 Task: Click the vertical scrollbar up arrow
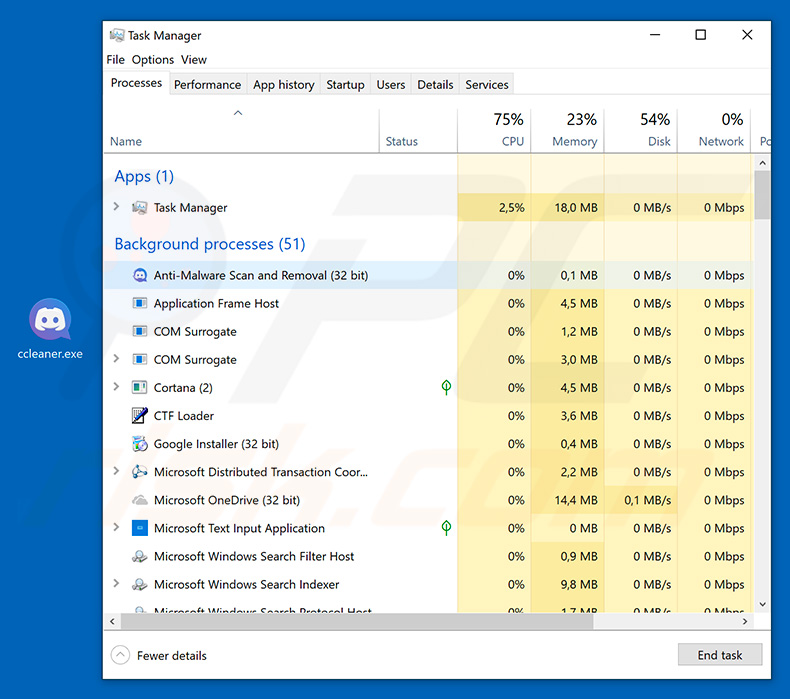tap(762, 163)
